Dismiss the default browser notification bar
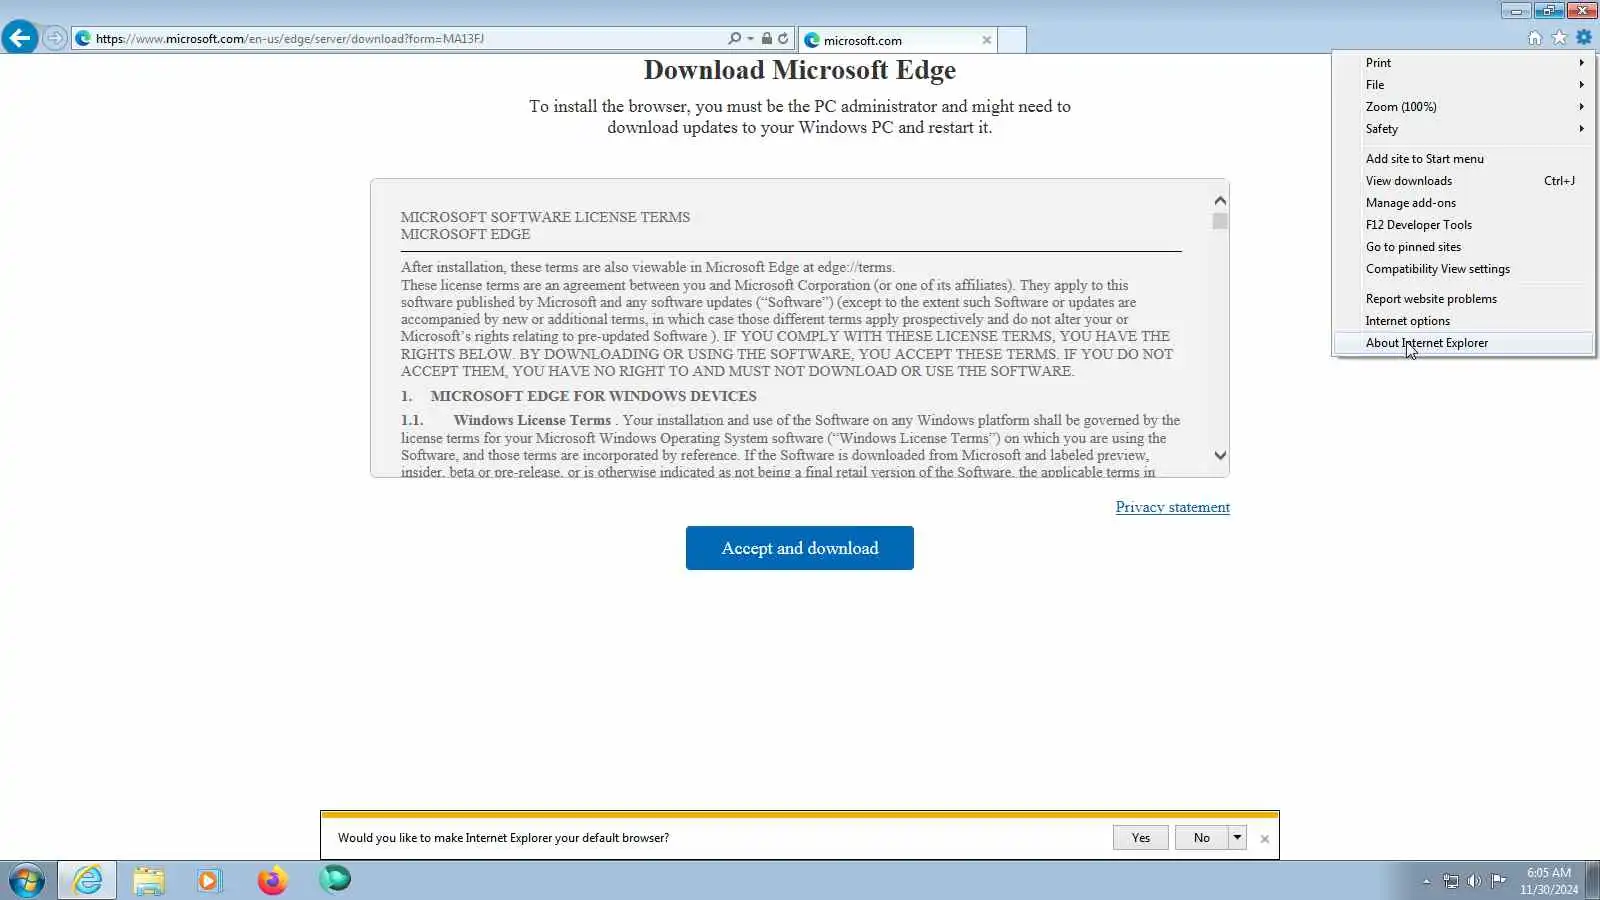The height and width of the screenshot is (900, 1600). pos(1264,839)
